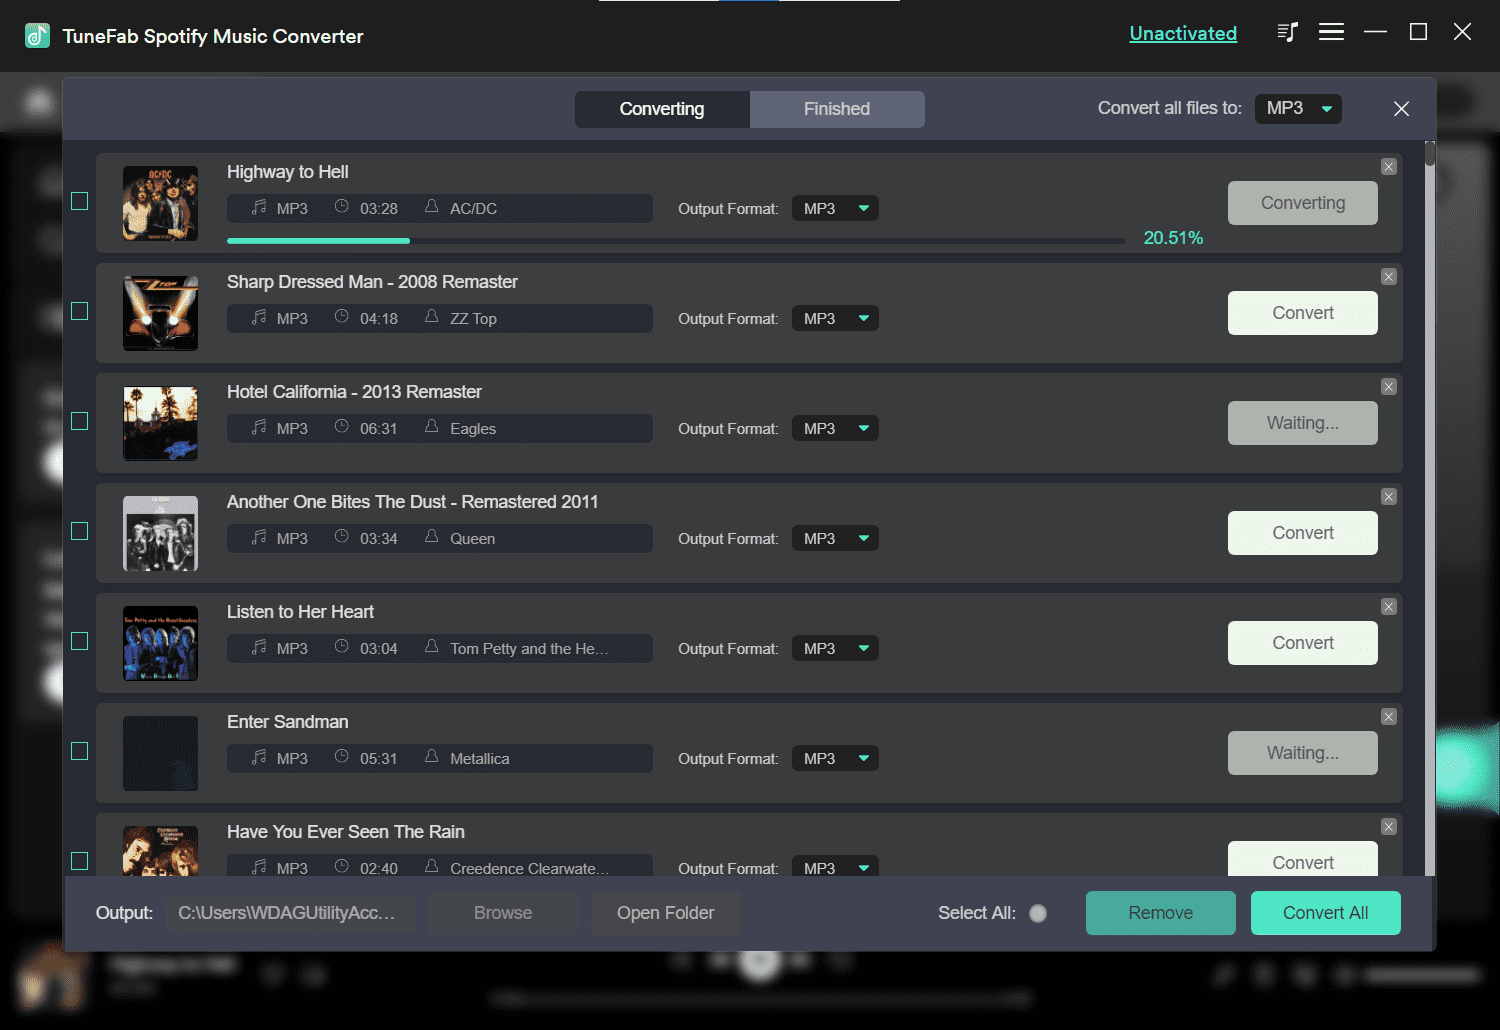
Task: Click Convert for Another One Bites The Dust
Action: click(1303, 533)
